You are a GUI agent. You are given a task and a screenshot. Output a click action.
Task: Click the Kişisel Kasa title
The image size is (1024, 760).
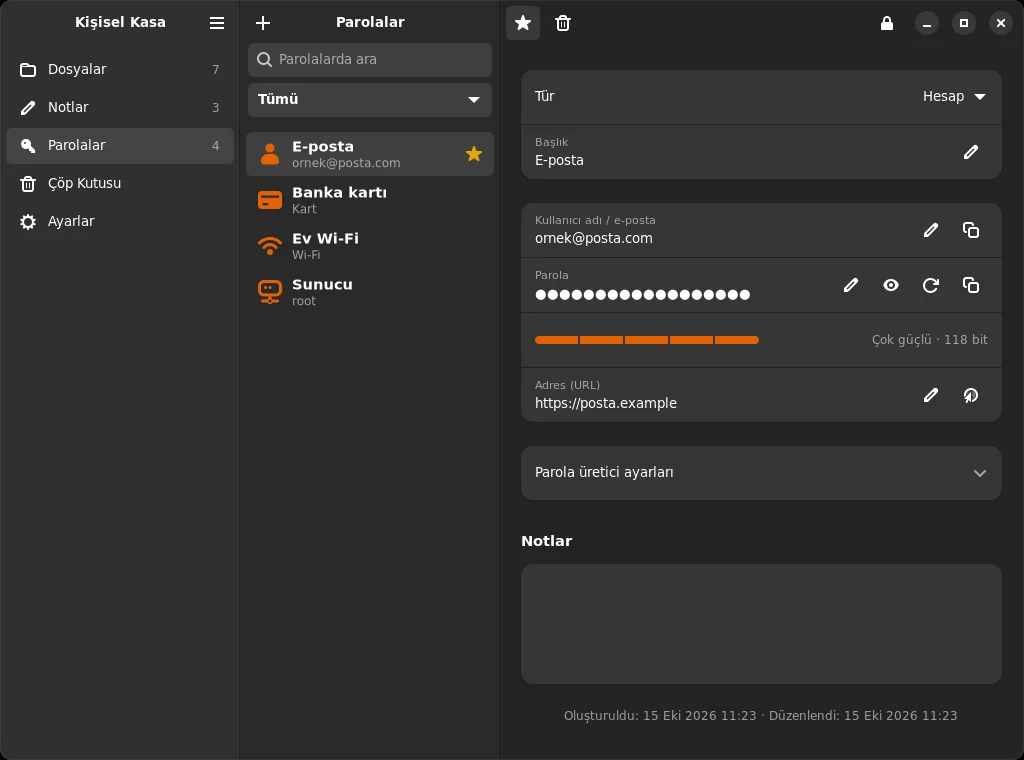pyautogui.click(x=120, y=22)
